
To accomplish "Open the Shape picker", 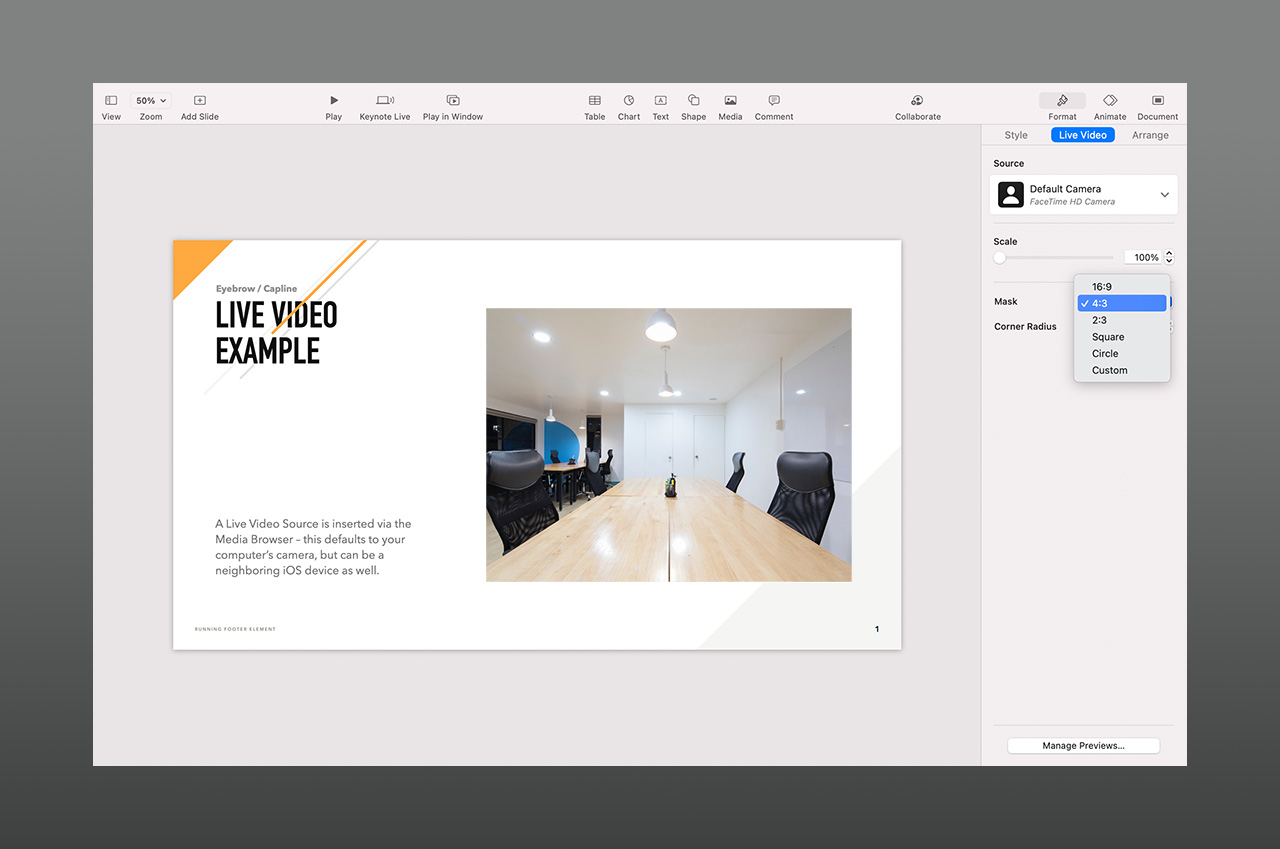I will pyautogui.click(x=693, y=101).
